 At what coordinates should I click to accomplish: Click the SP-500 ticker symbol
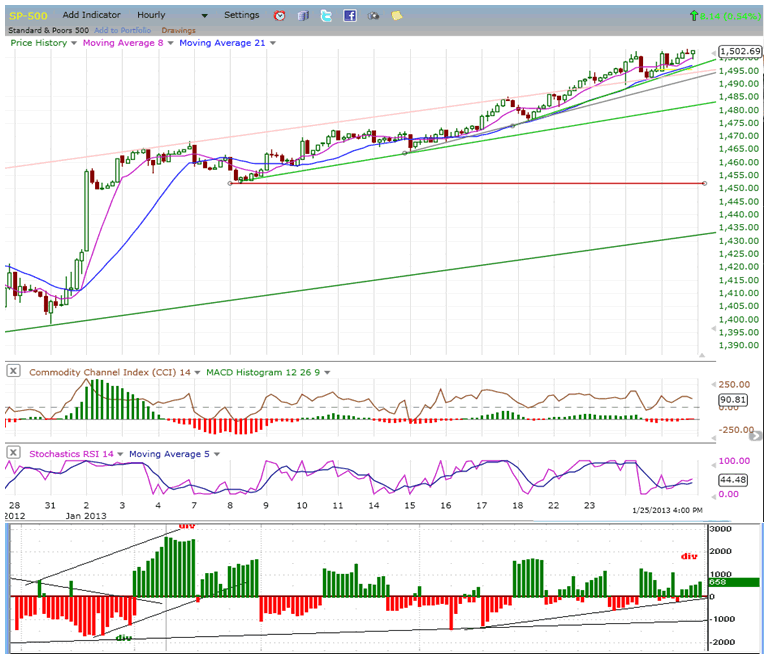(x=27, y=16)
